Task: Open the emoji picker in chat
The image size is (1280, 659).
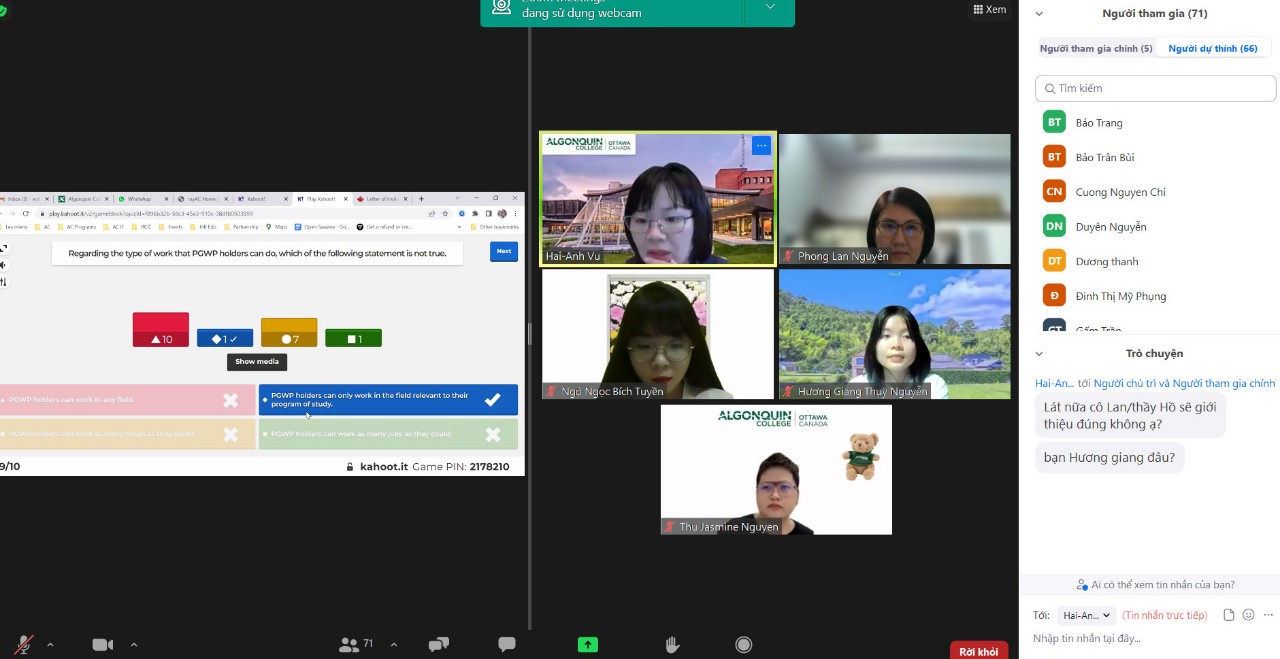Action: coord(1248,615)
